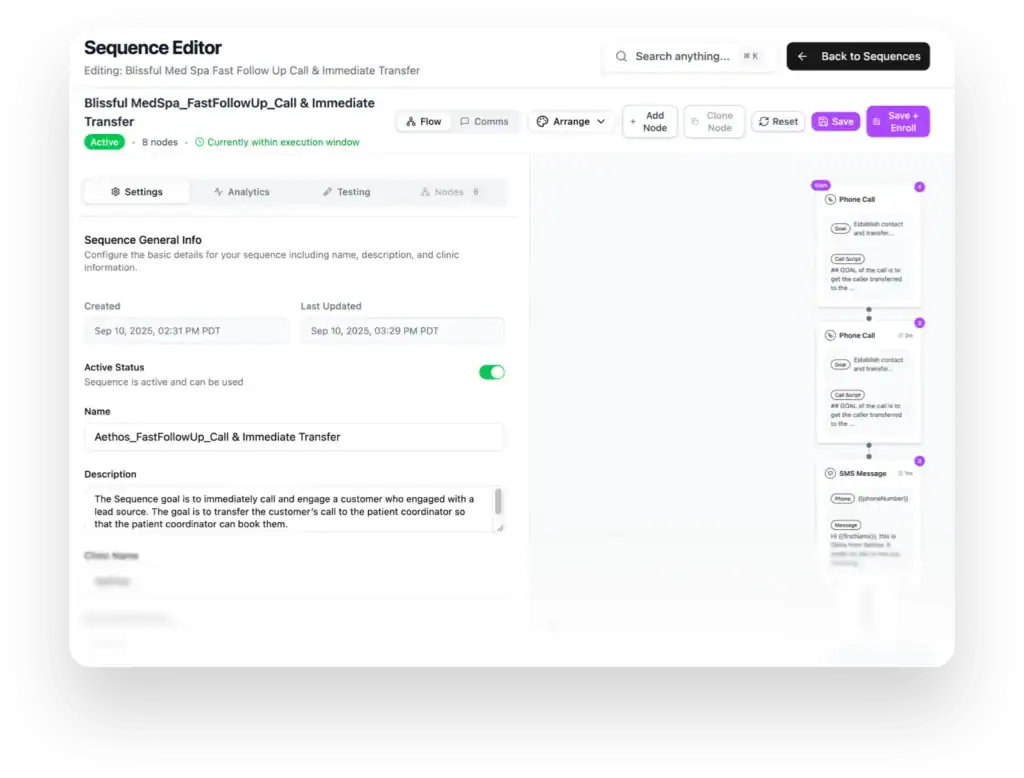This screenshot has width=1024, height=778.
Task: Click the Arrange palette icon
Action: coord(542,122)
